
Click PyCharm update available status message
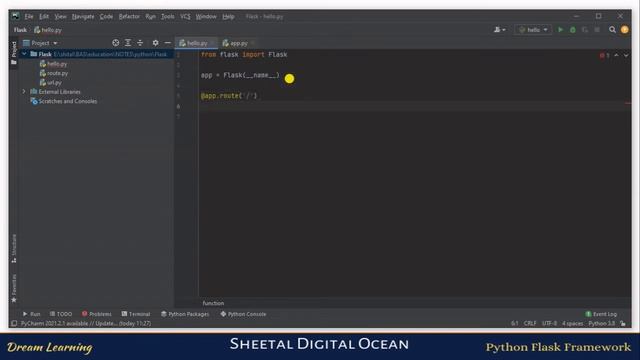coord(86,323)
